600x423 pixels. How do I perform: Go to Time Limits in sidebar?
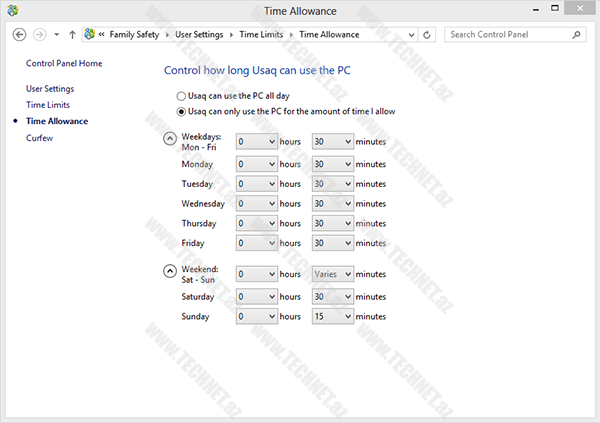(x=48, y=104)
